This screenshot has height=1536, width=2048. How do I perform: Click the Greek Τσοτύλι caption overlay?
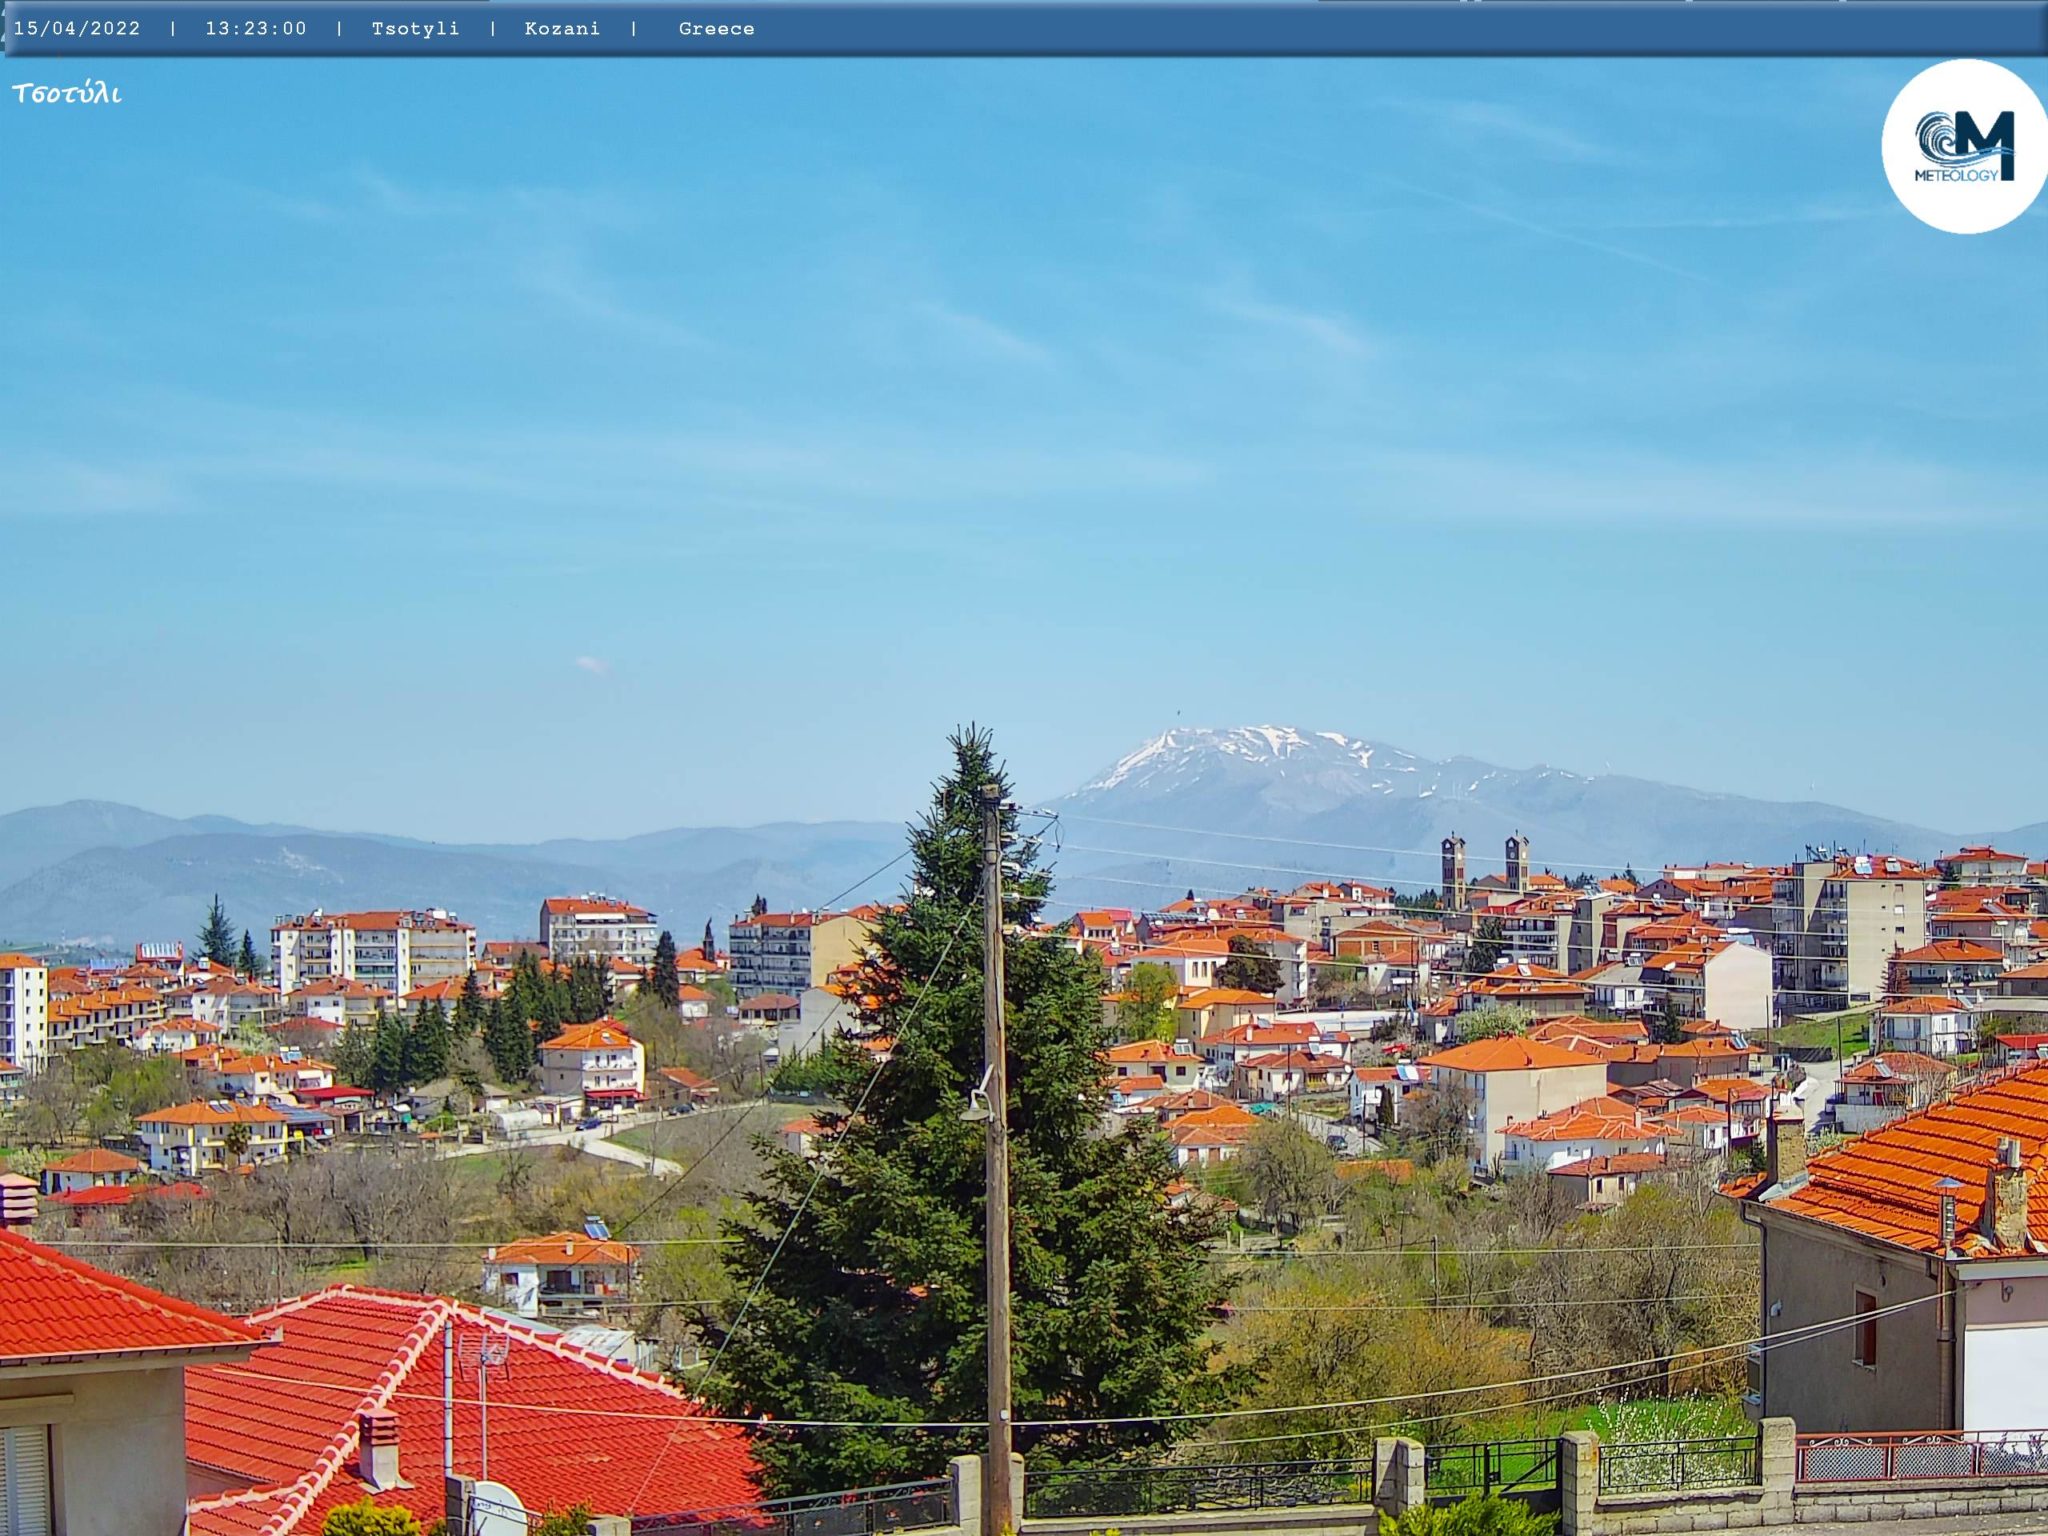[x=67, y=94]
